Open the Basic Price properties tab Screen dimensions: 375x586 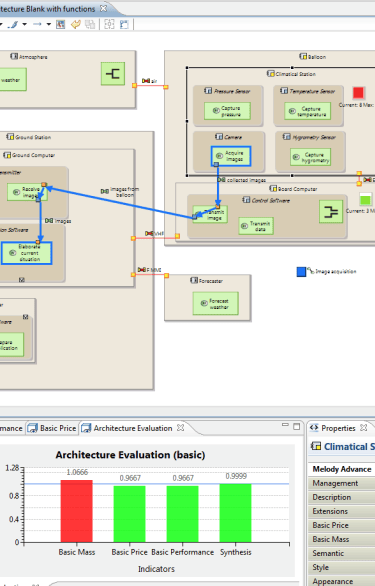341,525
